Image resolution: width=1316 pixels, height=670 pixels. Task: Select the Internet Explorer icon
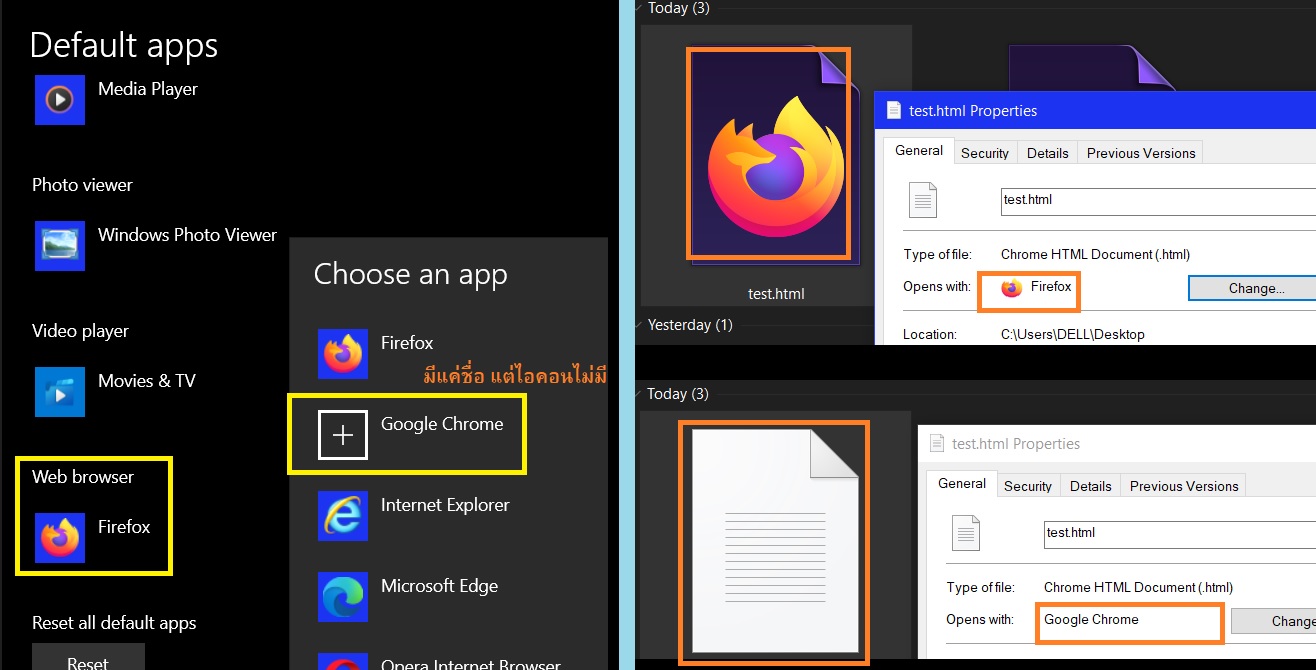pyautogui.click(x=343, y=516)
